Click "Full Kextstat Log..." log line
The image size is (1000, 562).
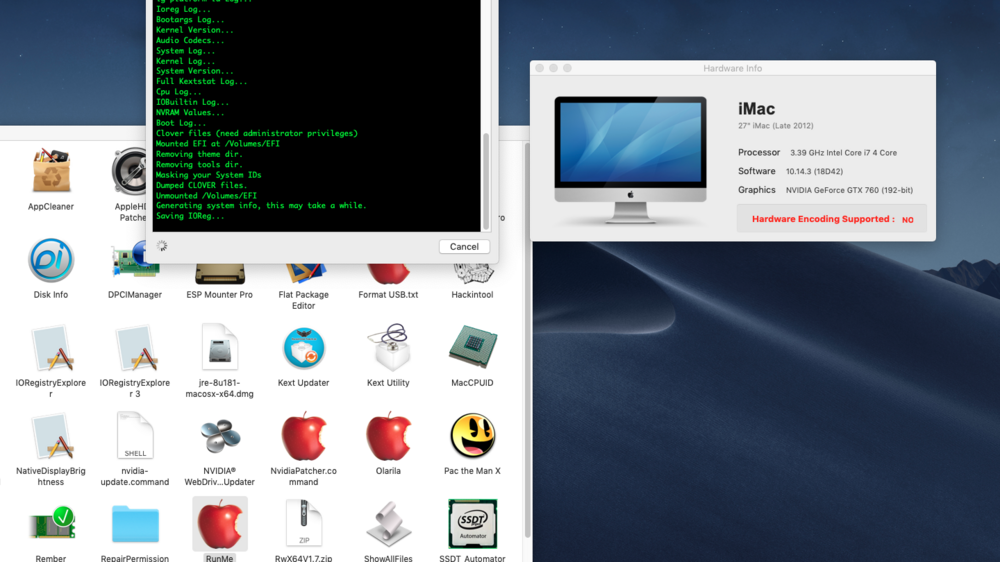[x=202, y=81]
